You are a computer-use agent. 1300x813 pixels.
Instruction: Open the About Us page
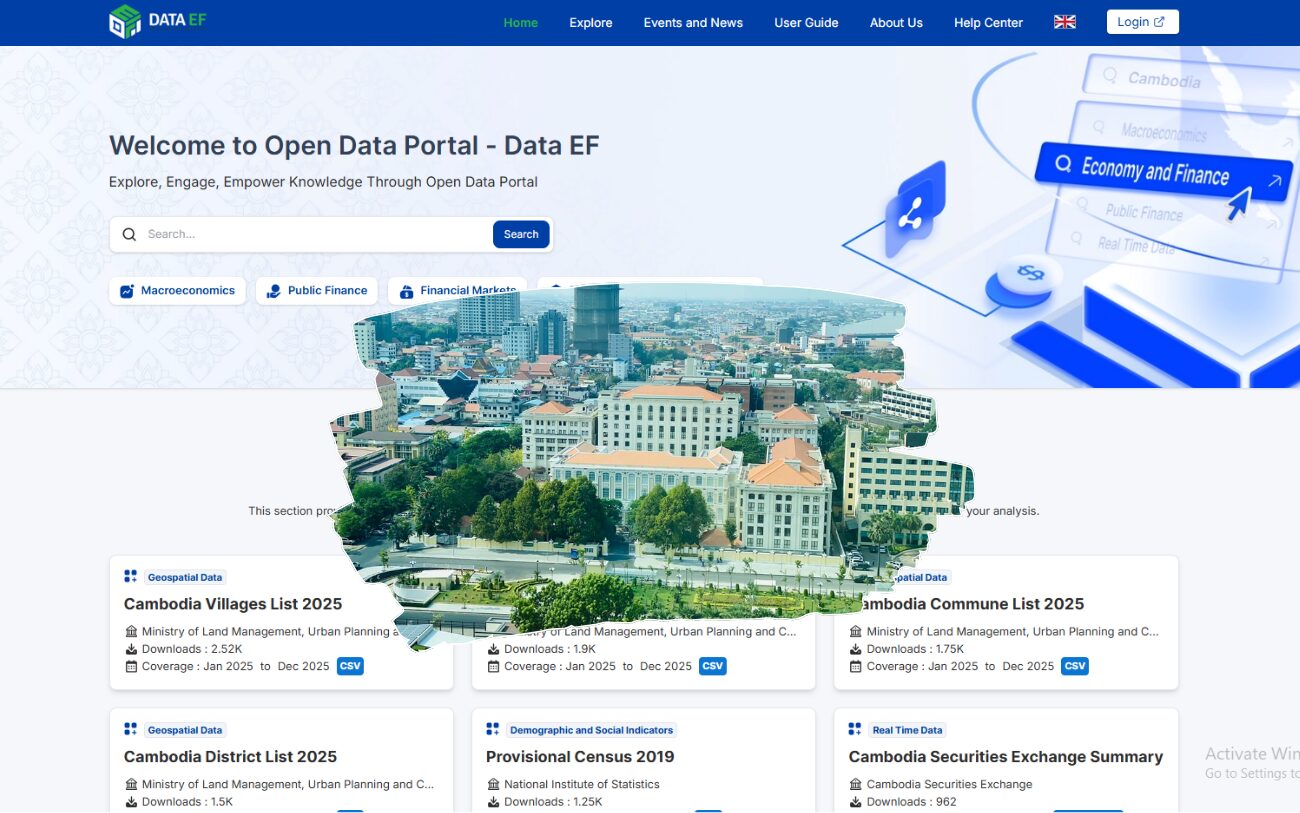[896, 22]
